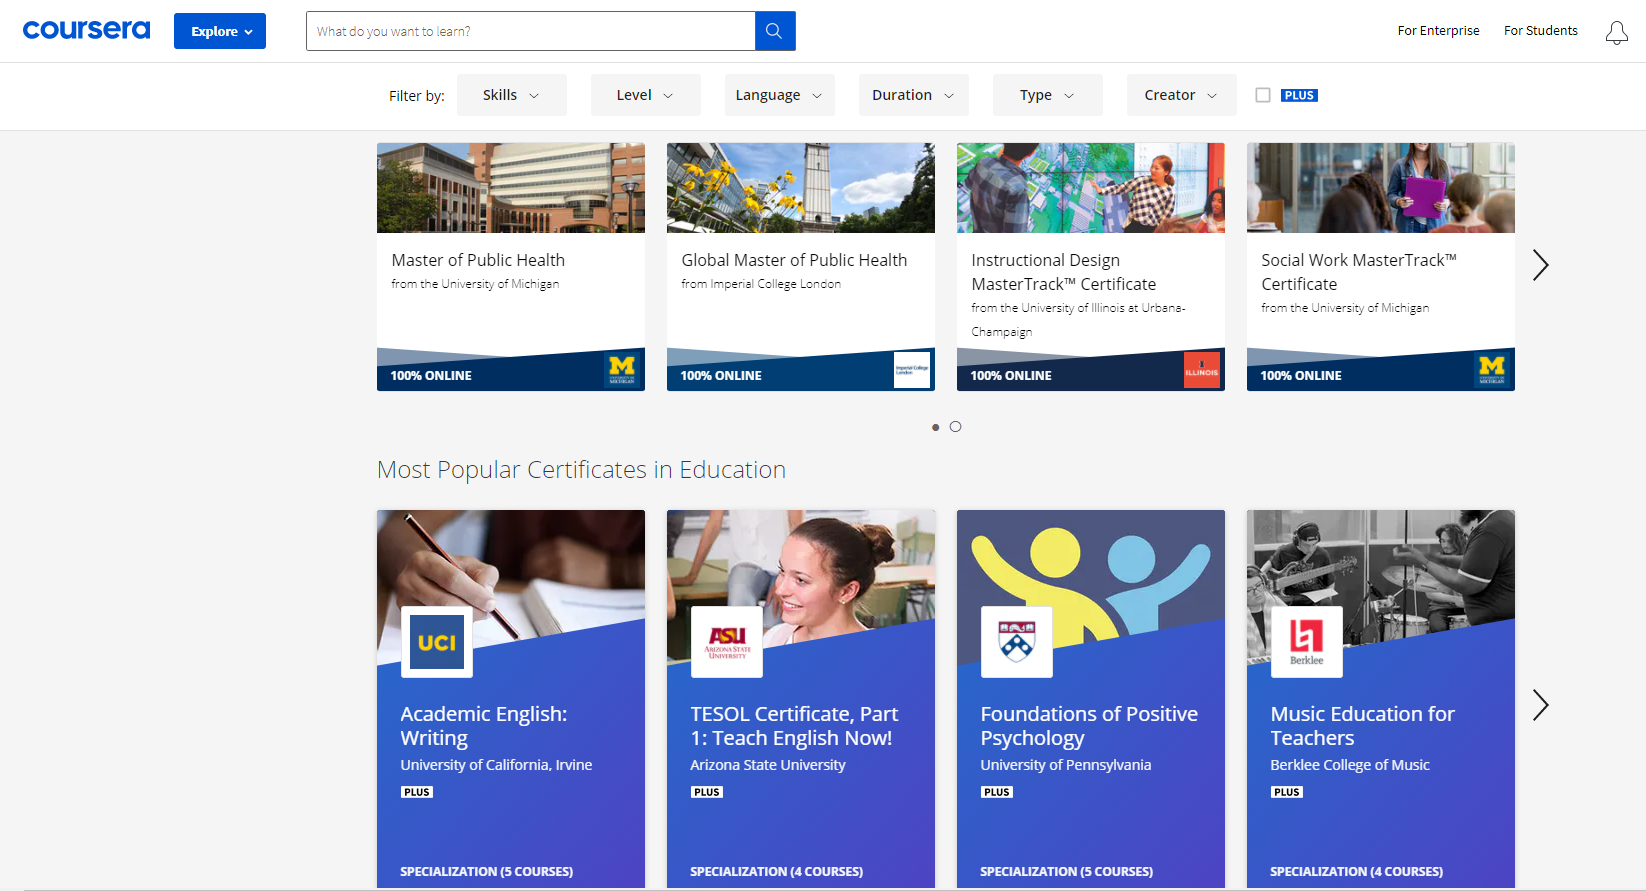1646x891 pixels.
Task: Open the notifications bell
Action: [x=1616, y=33]
